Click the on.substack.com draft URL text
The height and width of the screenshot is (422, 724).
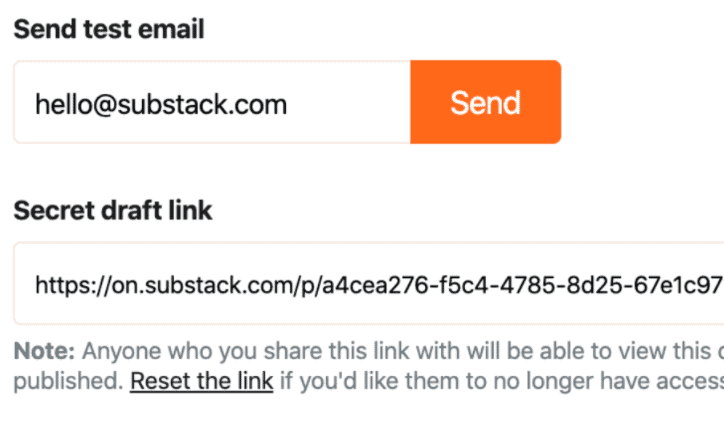pyautogui.click(x=379, y=285)
